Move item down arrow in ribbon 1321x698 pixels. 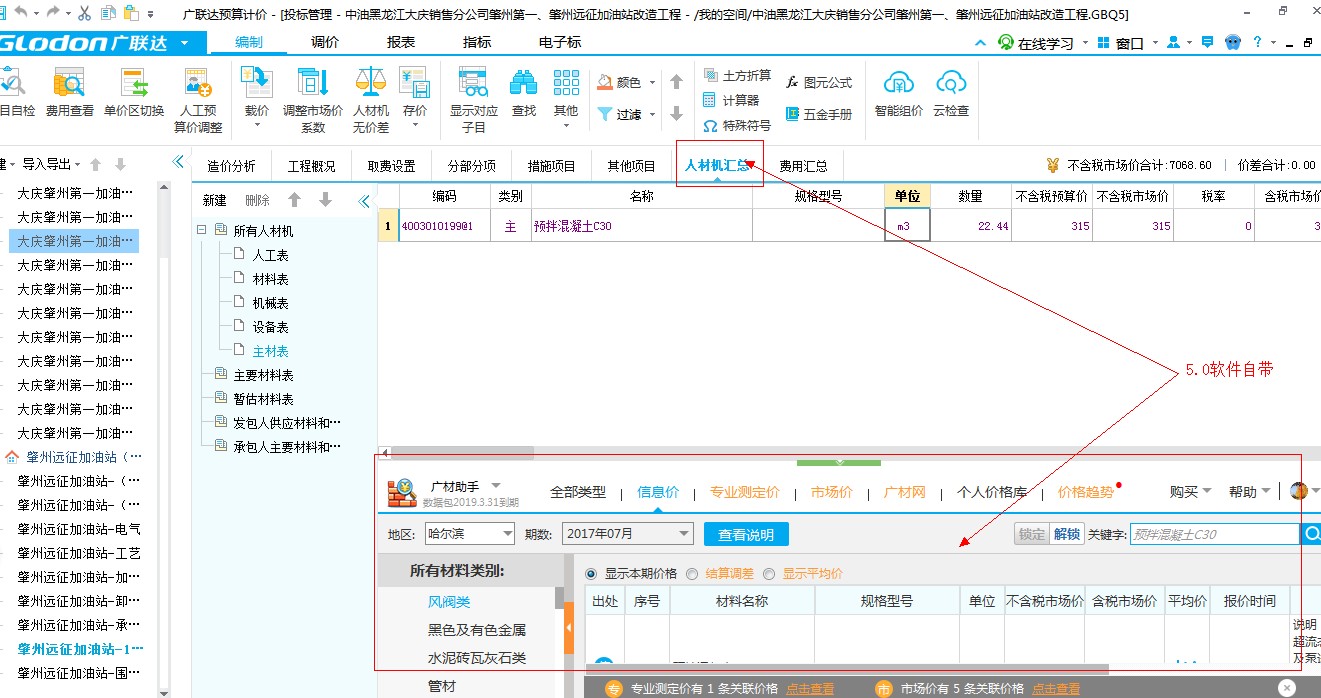point(676,114)
